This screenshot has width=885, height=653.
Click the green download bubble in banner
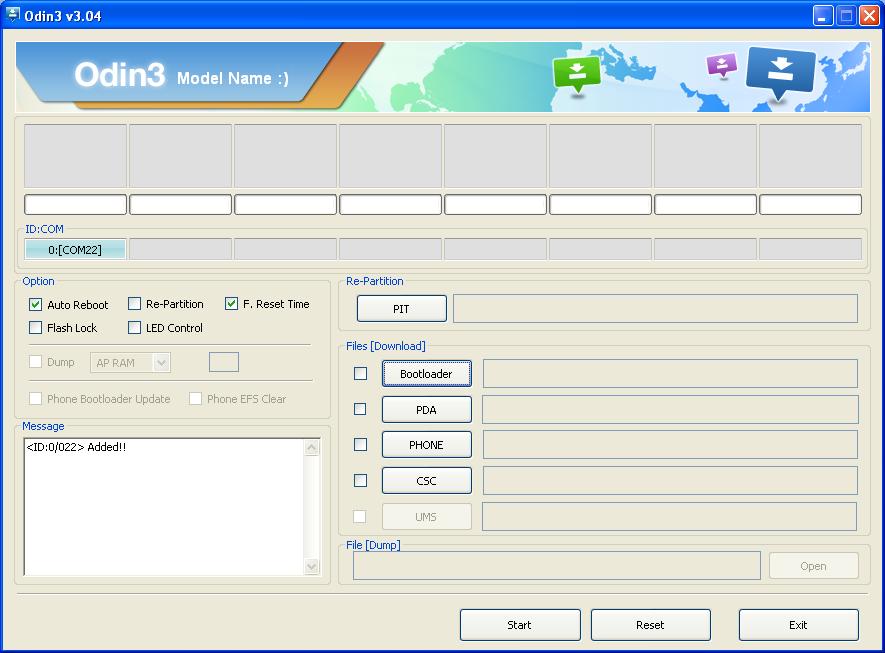tap(576, 74)
